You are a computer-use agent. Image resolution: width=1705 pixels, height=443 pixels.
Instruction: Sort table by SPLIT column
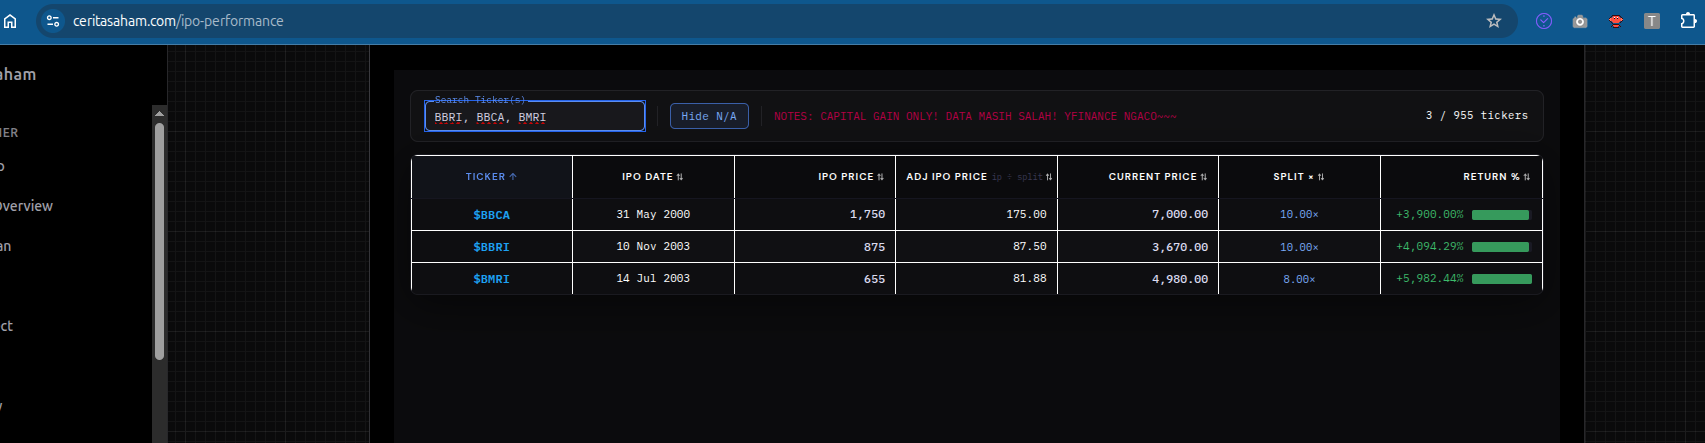tap(1298, 177)
